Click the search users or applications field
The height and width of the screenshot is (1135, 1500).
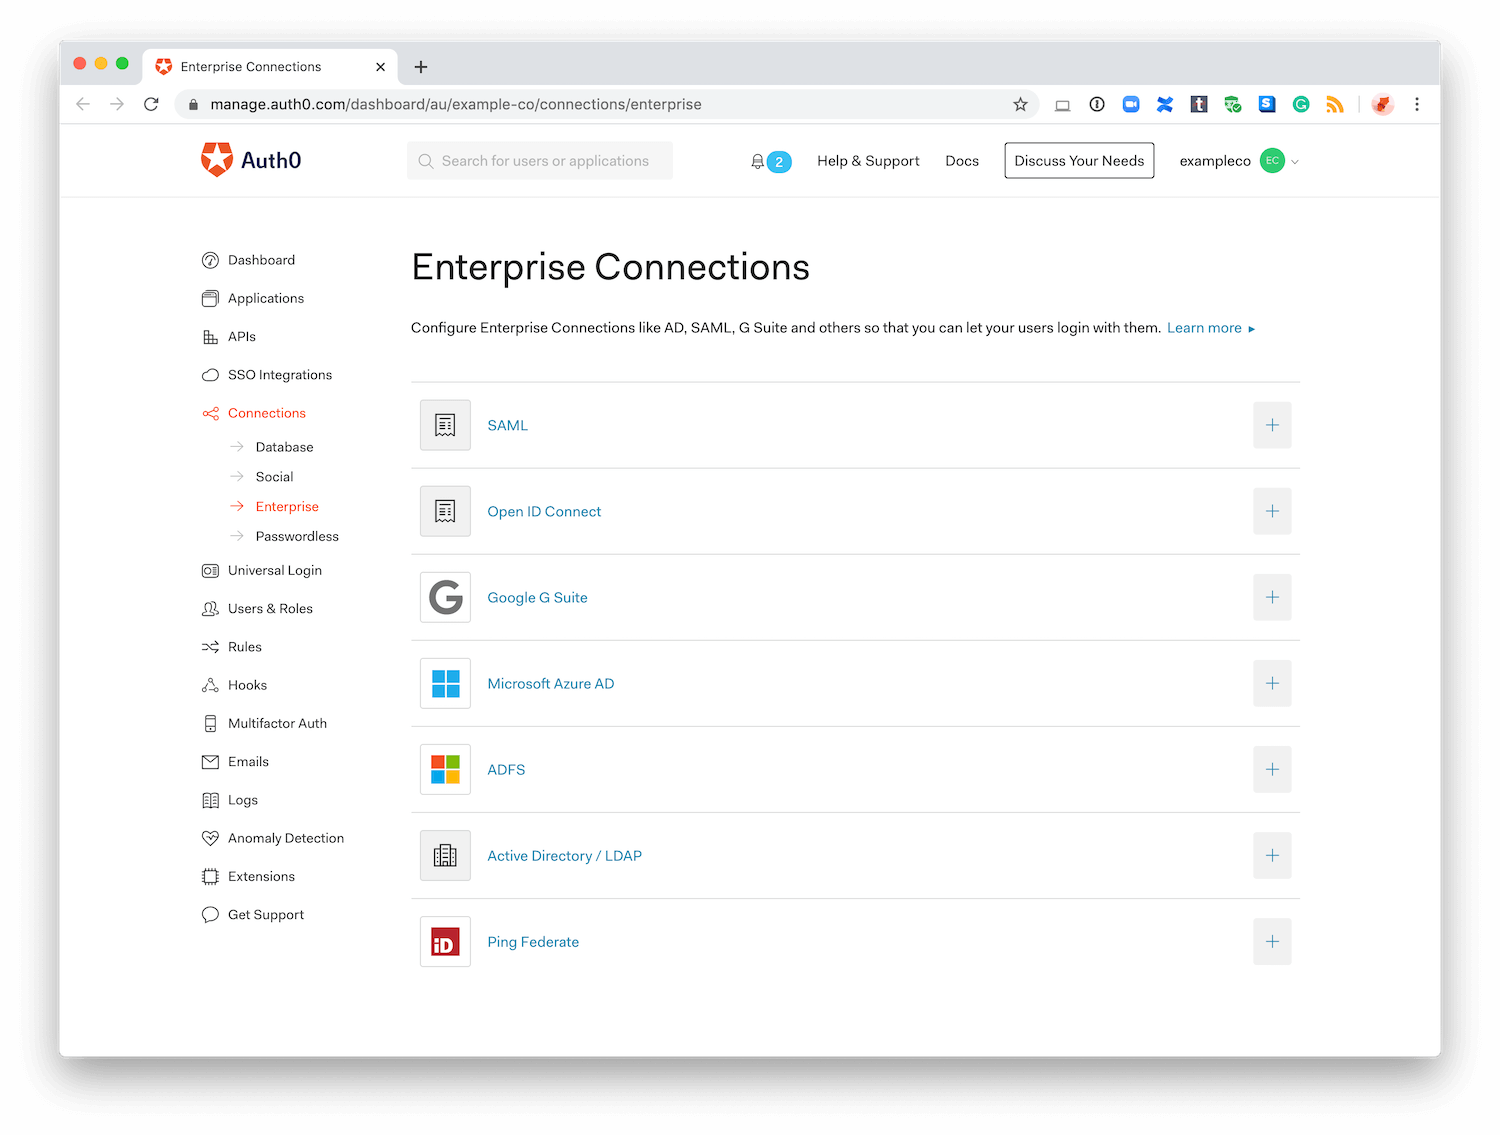[540, 160]
